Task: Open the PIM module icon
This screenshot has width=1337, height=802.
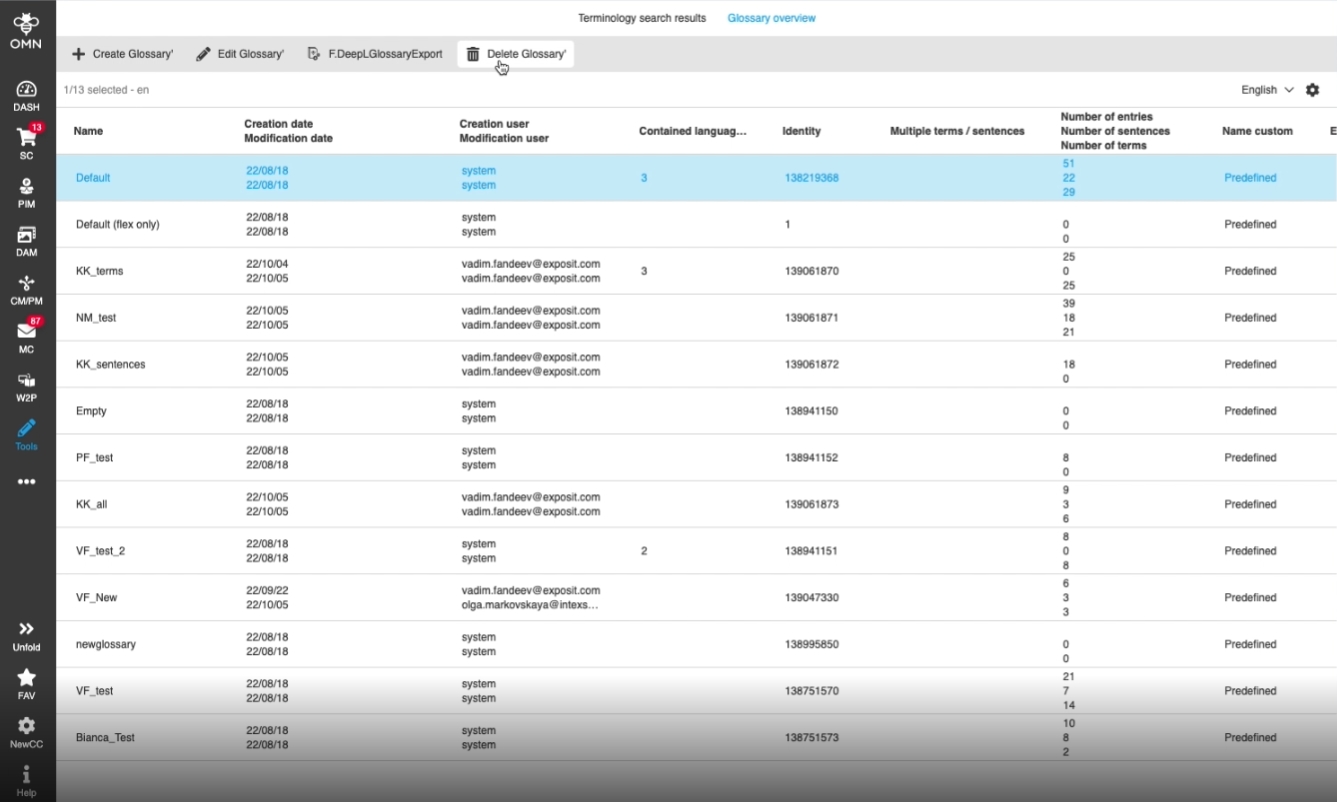Action: pyautogui.click(x=27, y=192)
